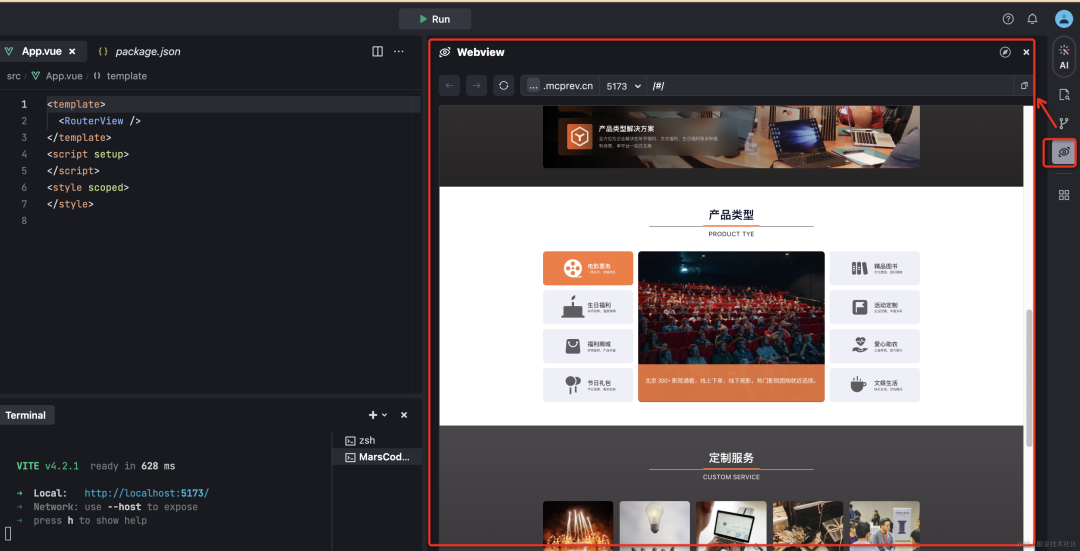Close the Terminal panel
Viewport: 1080px width, 551px height.
coord(404,415)
